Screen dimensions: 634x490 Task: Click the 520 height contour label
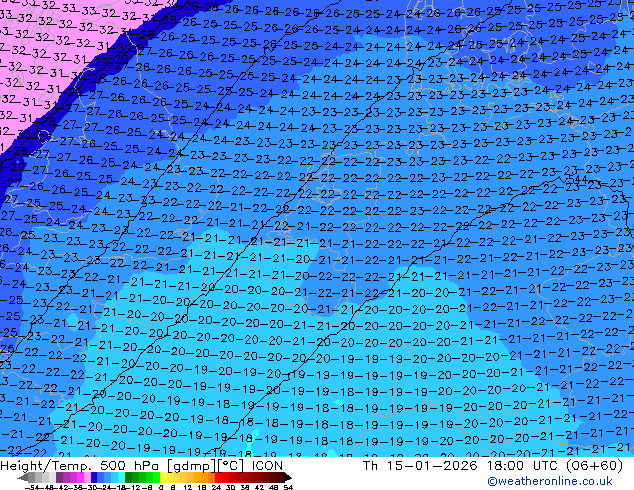tap(118, 59)
